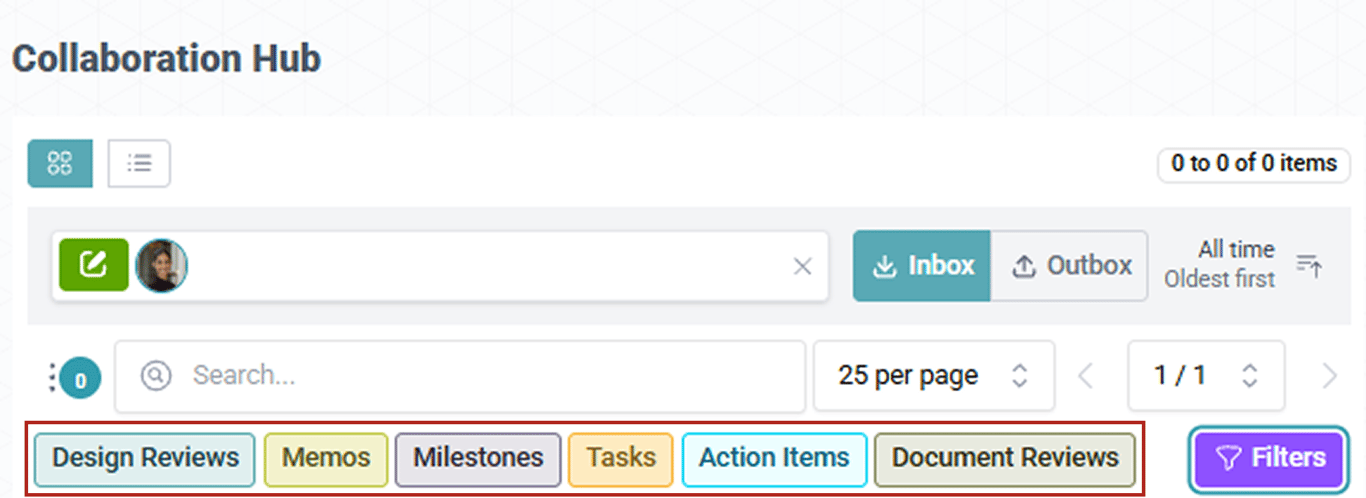Toggle sort order icon beside Oldest first

[x=1309, y=265]
